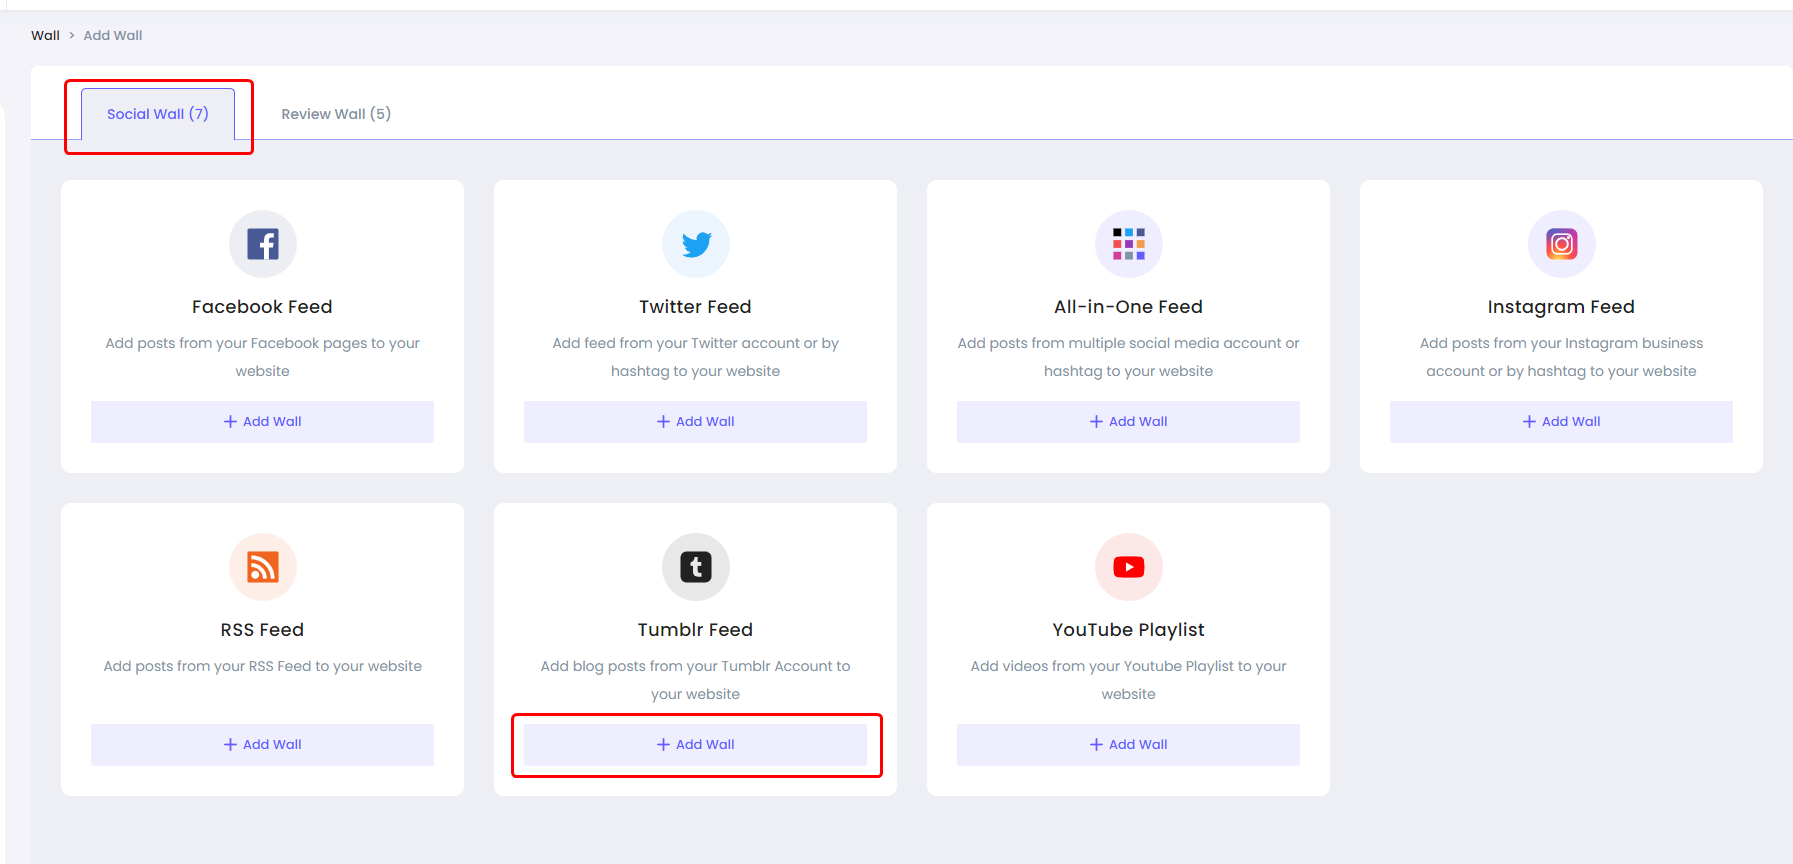
Task: Click the orange RSS Feed icon
Action: (262, 567)
